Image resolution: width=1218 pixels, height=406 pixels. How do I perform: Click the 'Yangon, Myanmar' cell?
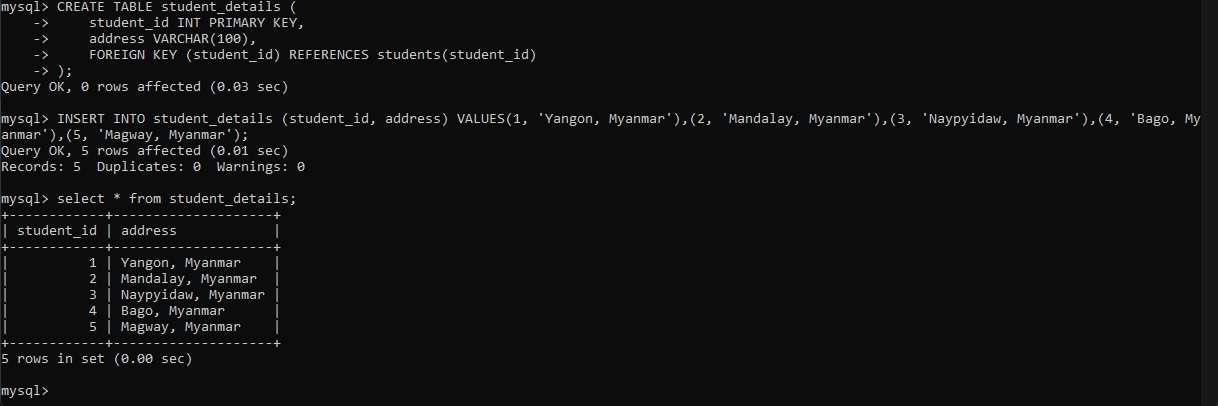coord(180,263)
